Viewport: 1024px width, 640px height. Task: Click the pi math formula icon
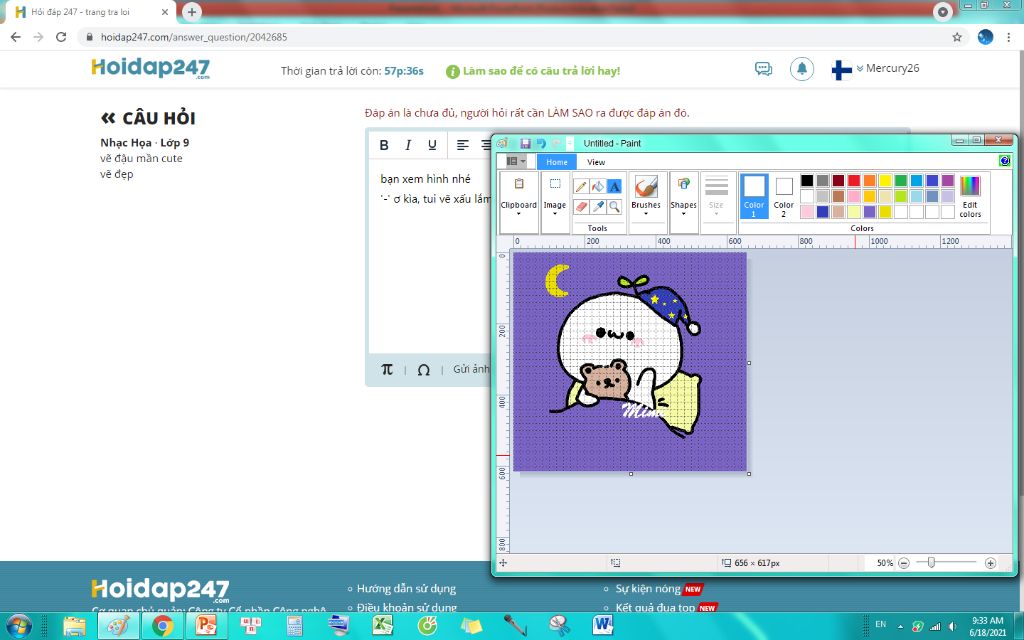pyautogui.click(x=387, y=370)
